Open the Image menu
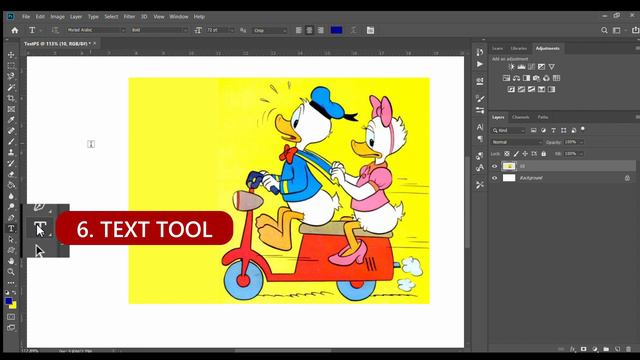Viewport: 640px width, 360px height. 58,17
